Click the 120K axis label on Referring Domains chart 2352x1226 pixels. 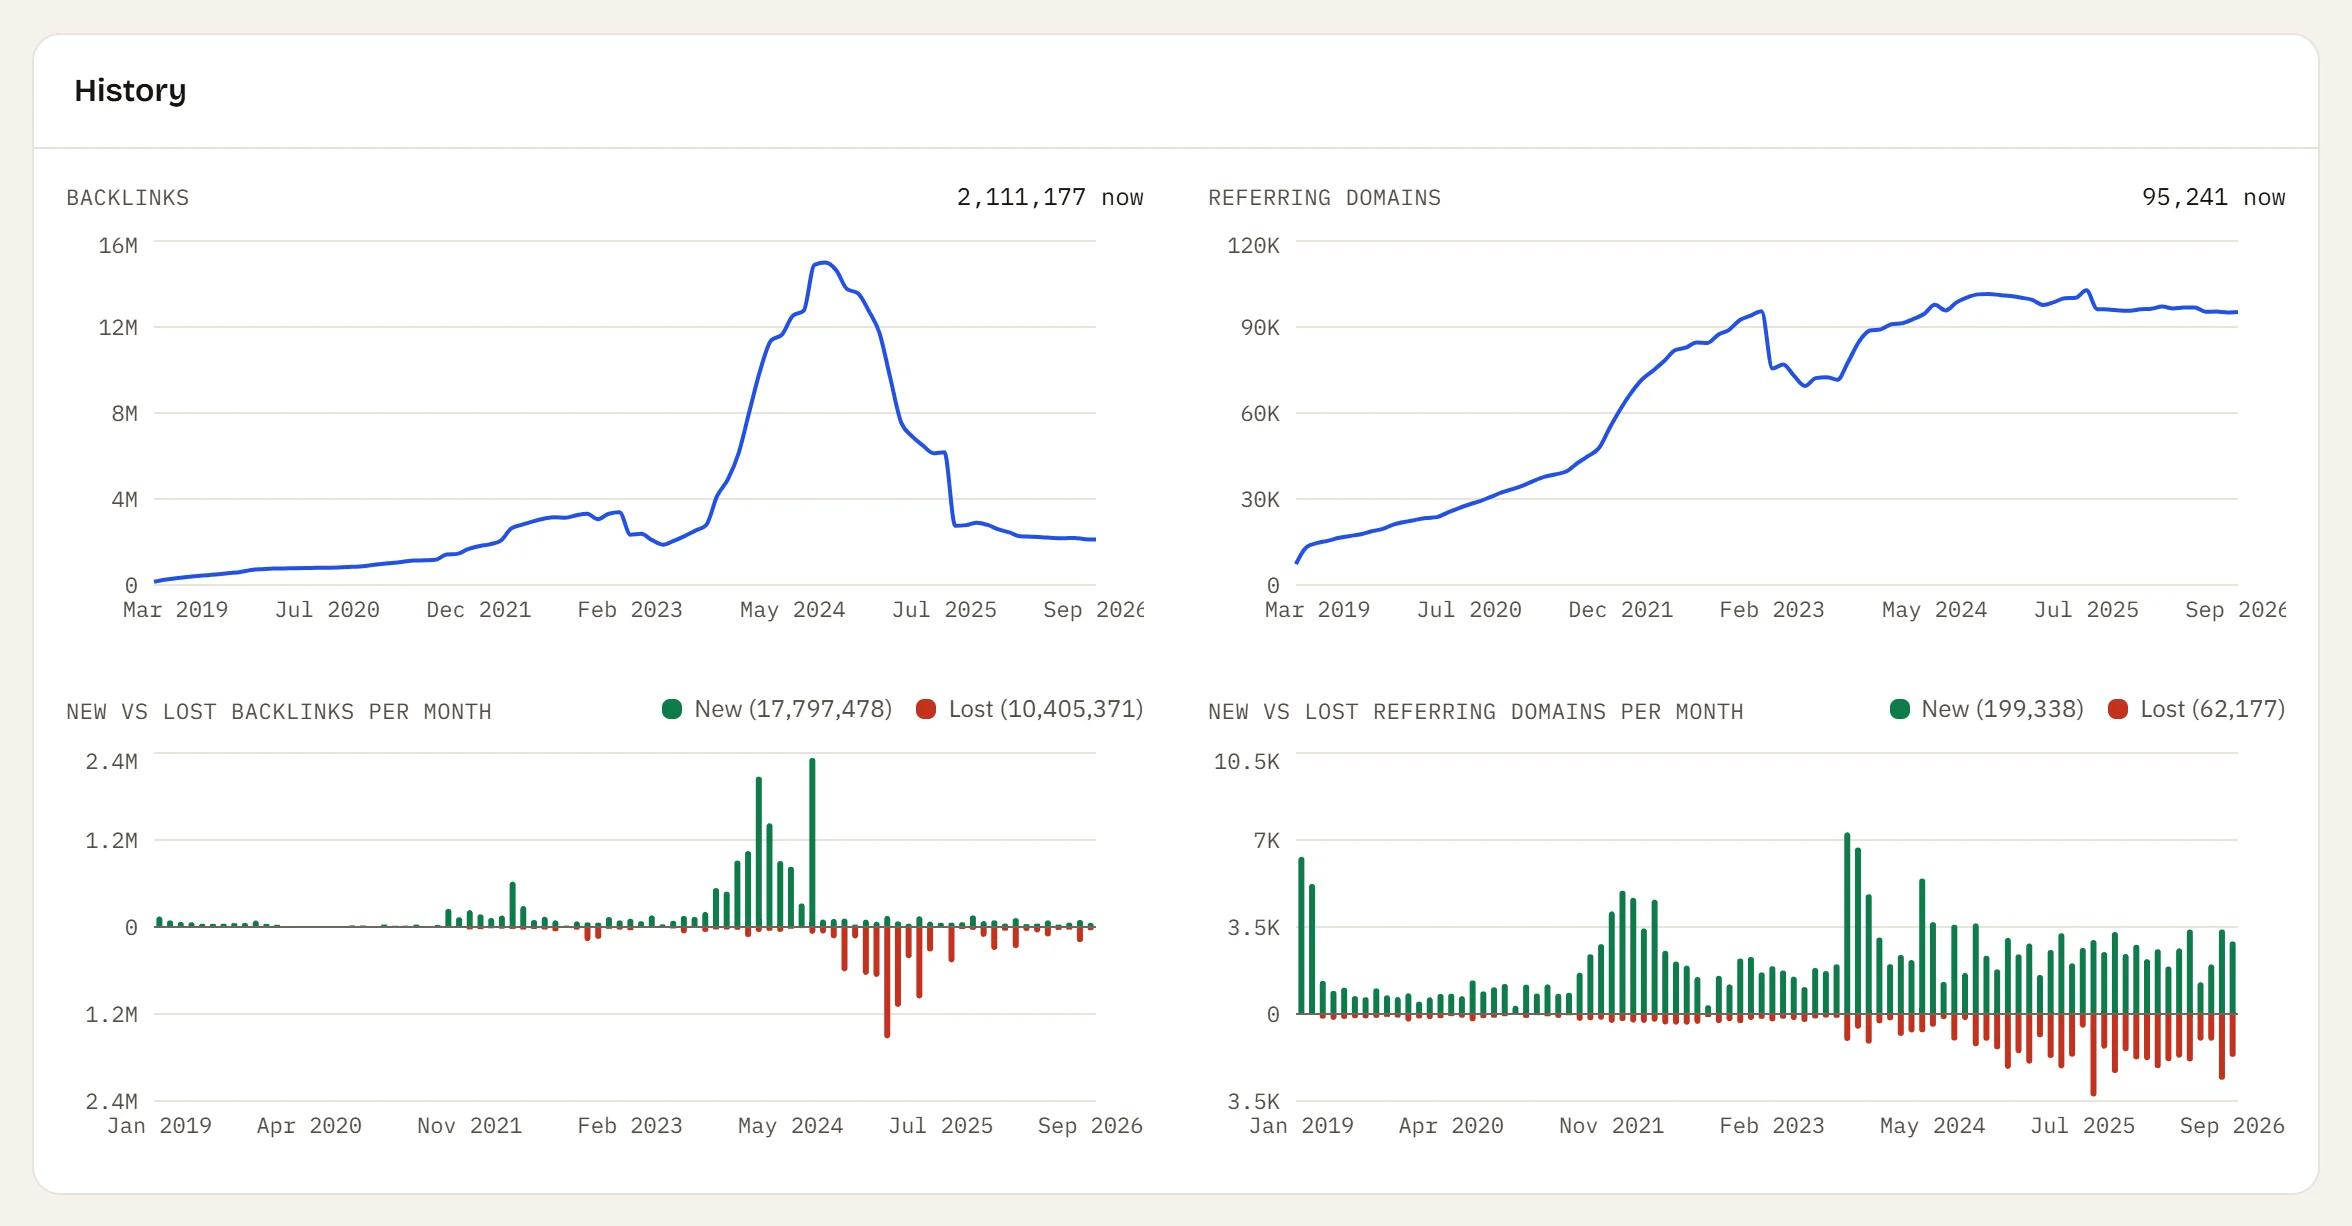coord(1253,245)
